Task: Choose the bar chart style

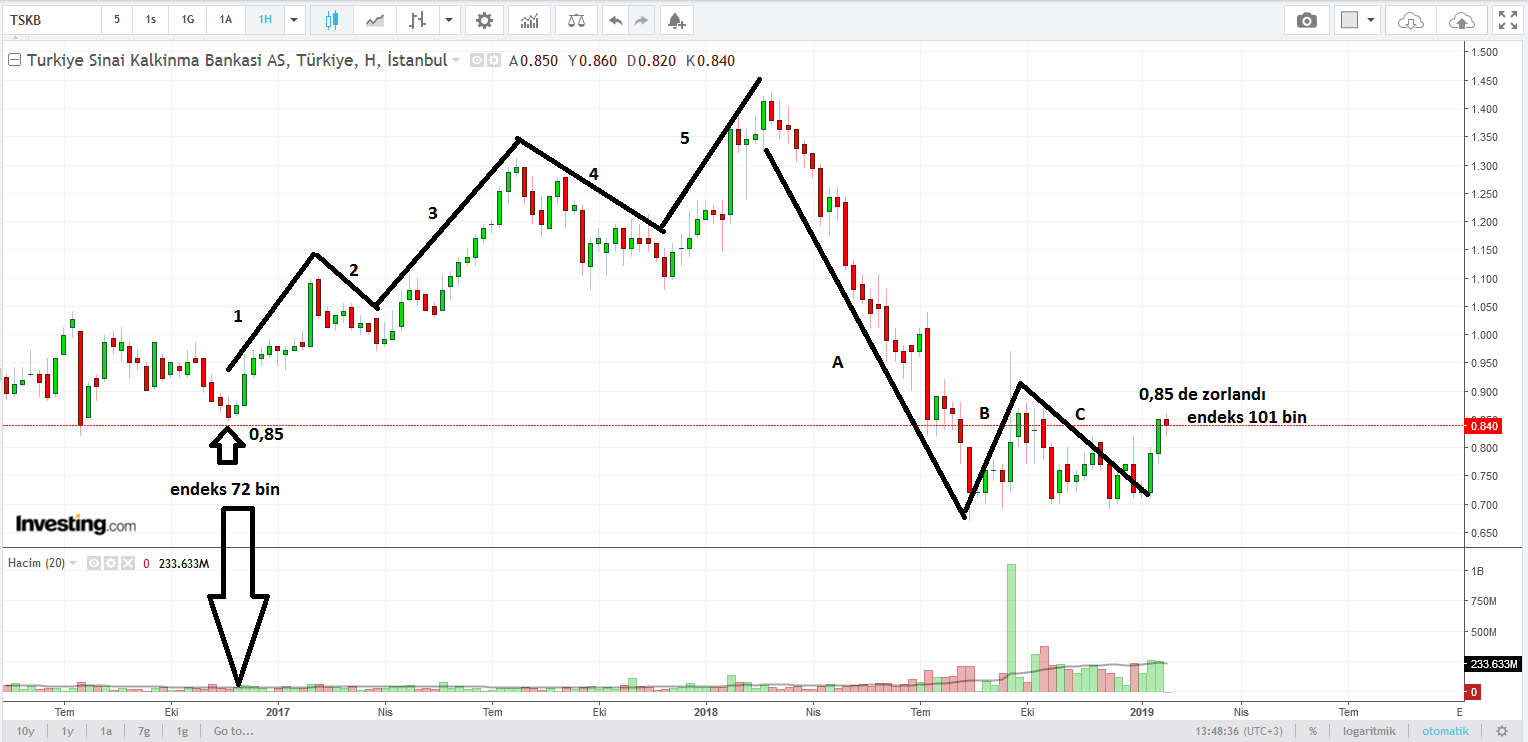Action: tap(418, 20)
